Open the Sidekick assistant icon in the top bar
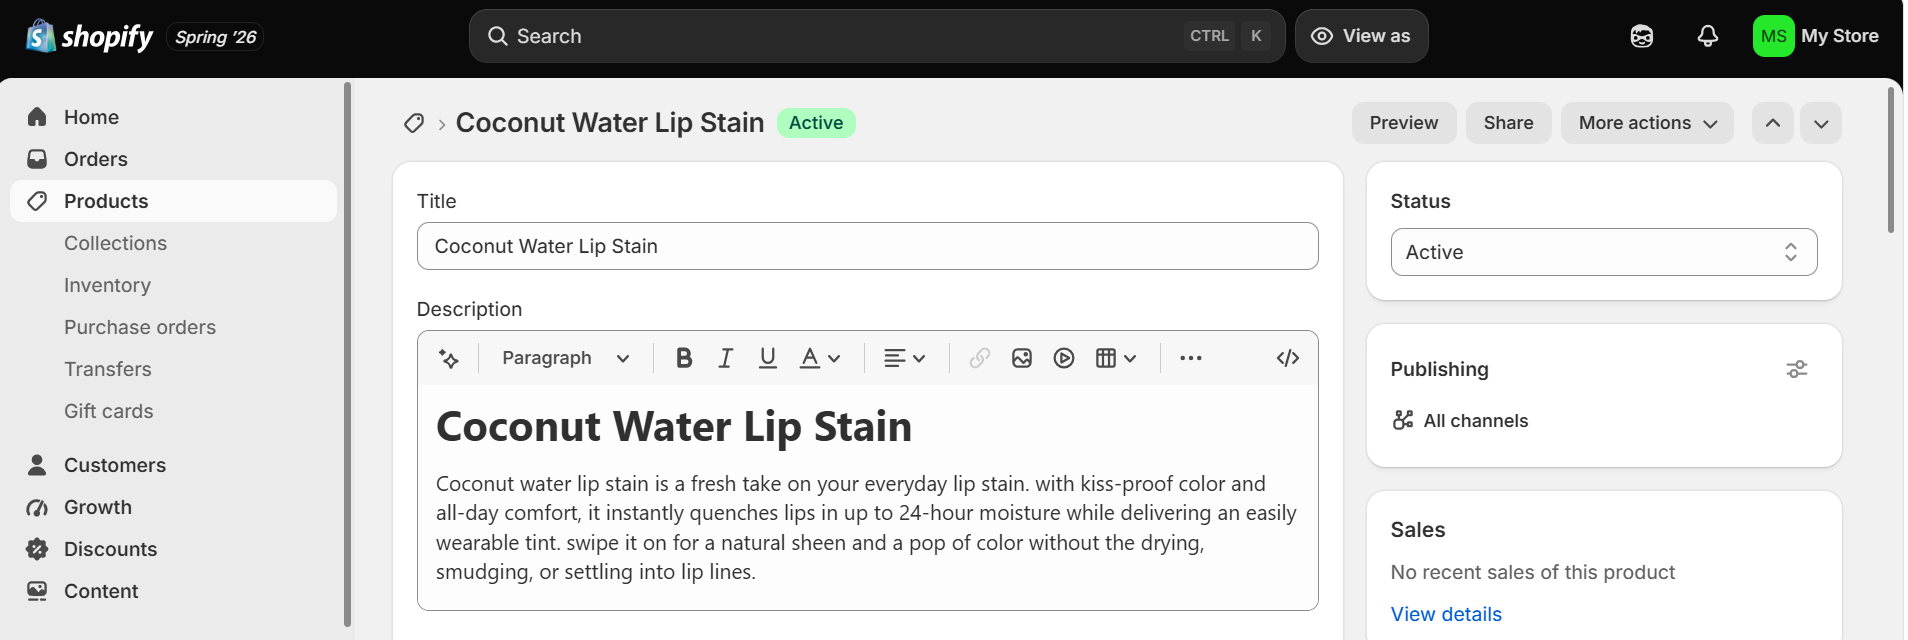Viewport: 1908px width, 640px height. tap(1642, 36)
